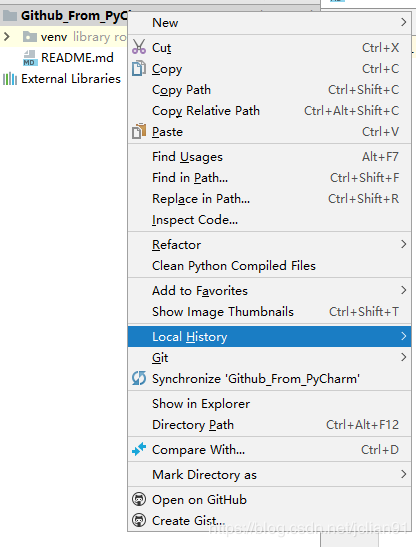Image resolution: width=416 pixels, height=547 pixels.
Task: Click the Synchronize refresh arrows icon
Action: (x=139, y=378)
